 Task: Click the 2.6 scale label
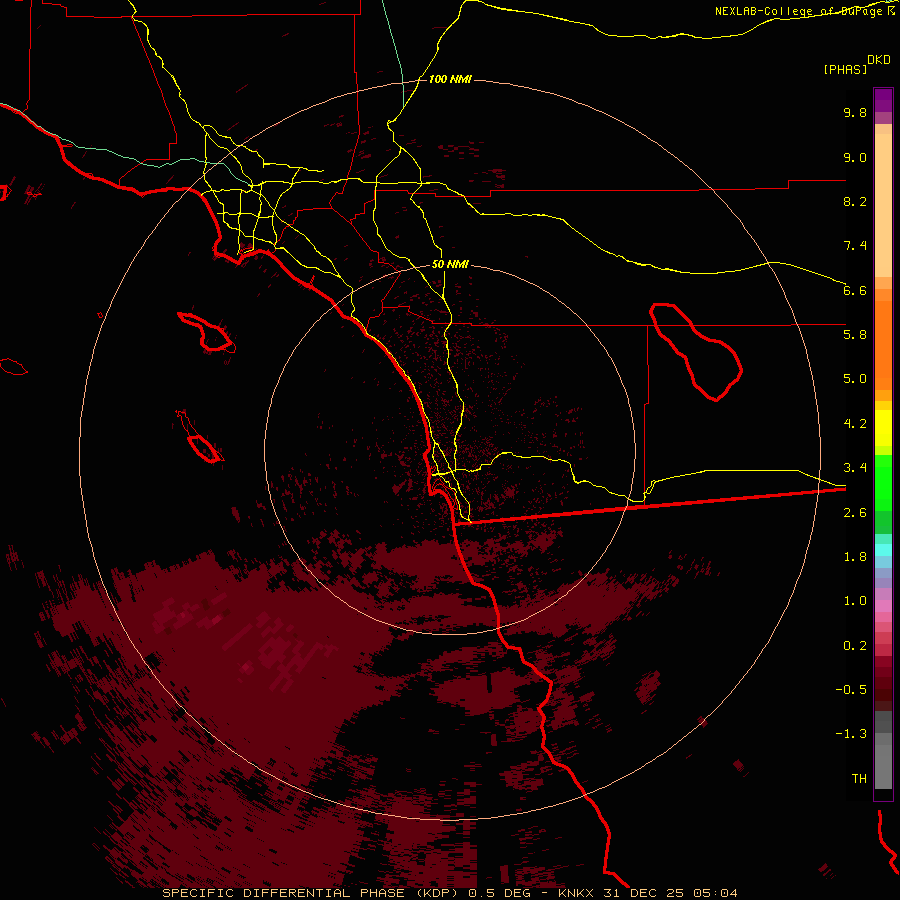coord(855,513)
